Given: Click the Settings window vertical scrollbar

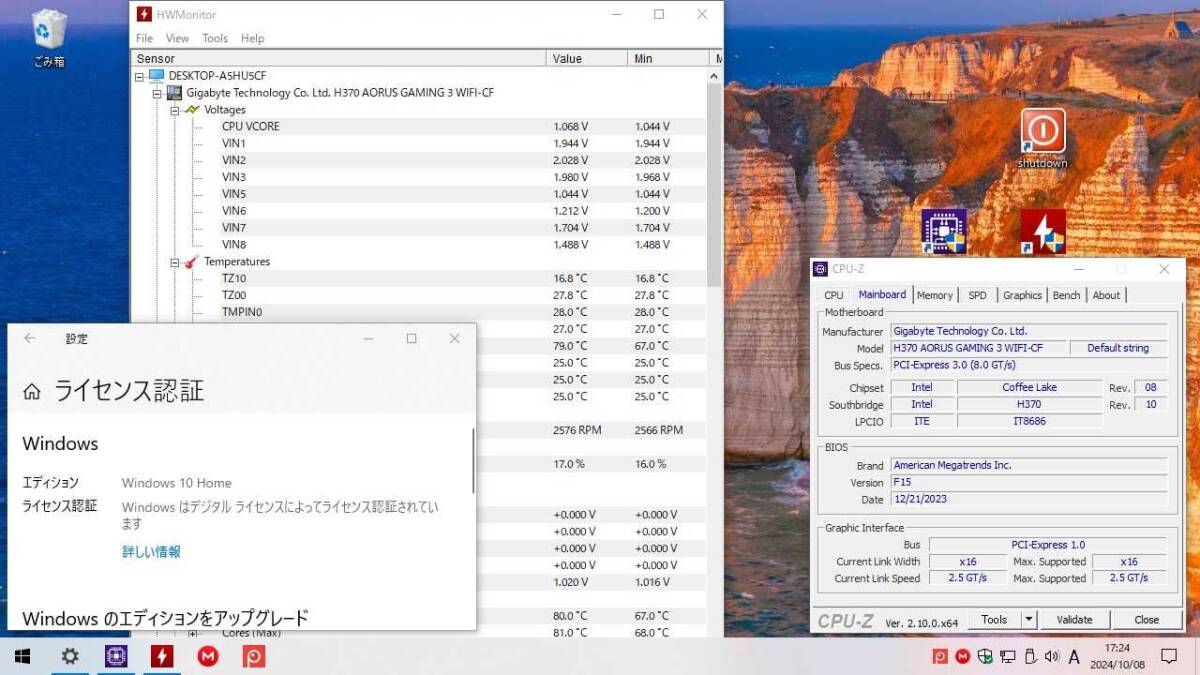Looking at the screenshot, I should (473, 462).
